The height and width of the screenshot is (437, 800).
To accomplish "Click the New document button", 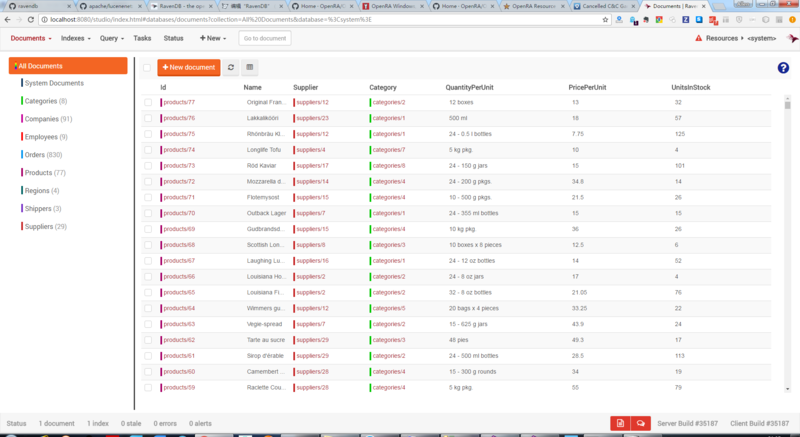I will pyautogui.click(x=188, y=67).
